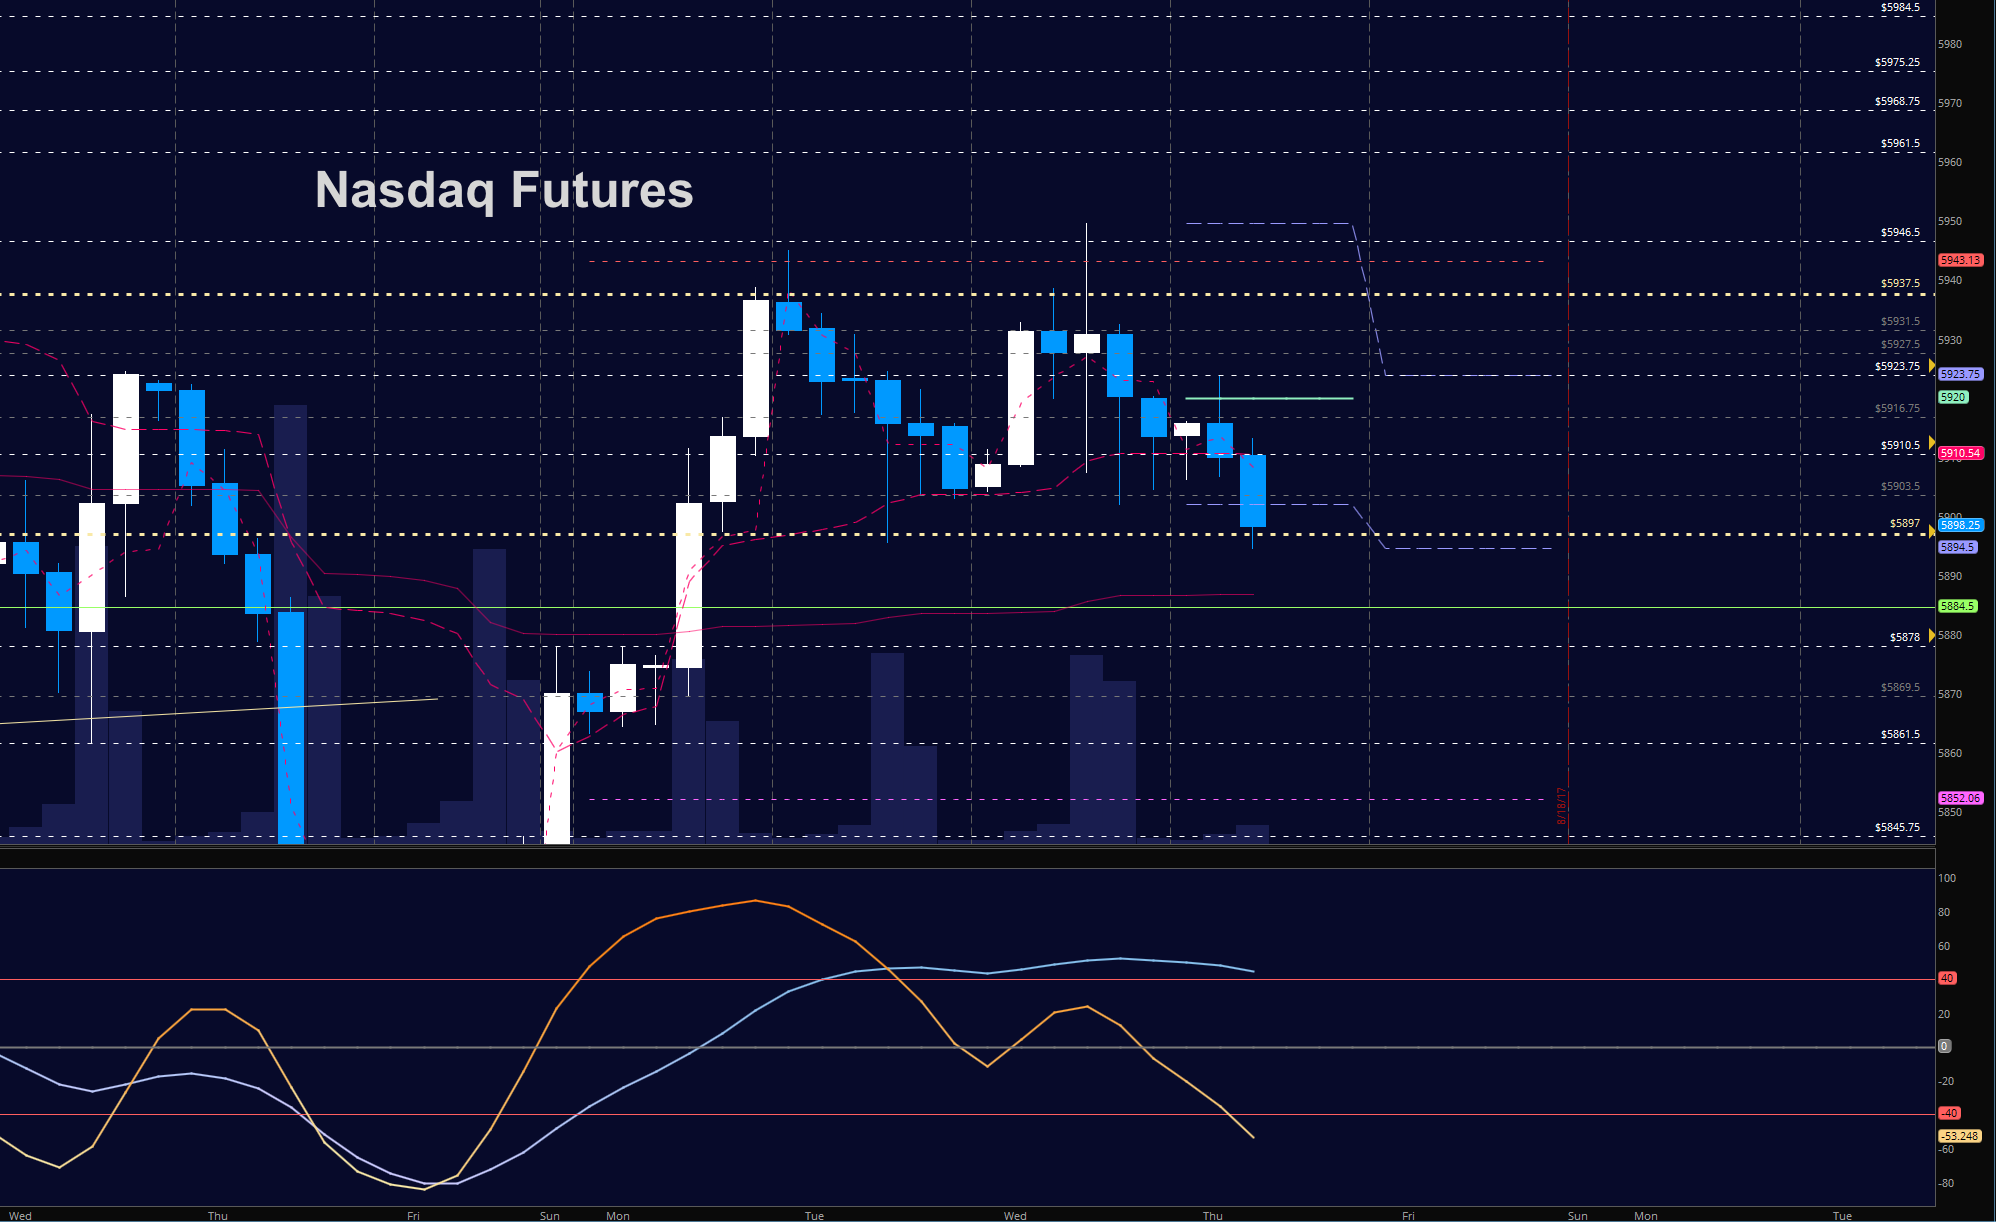Click the red -40 oscillator level tag
The image size is (1996, 1222).
(1949, 1113)
